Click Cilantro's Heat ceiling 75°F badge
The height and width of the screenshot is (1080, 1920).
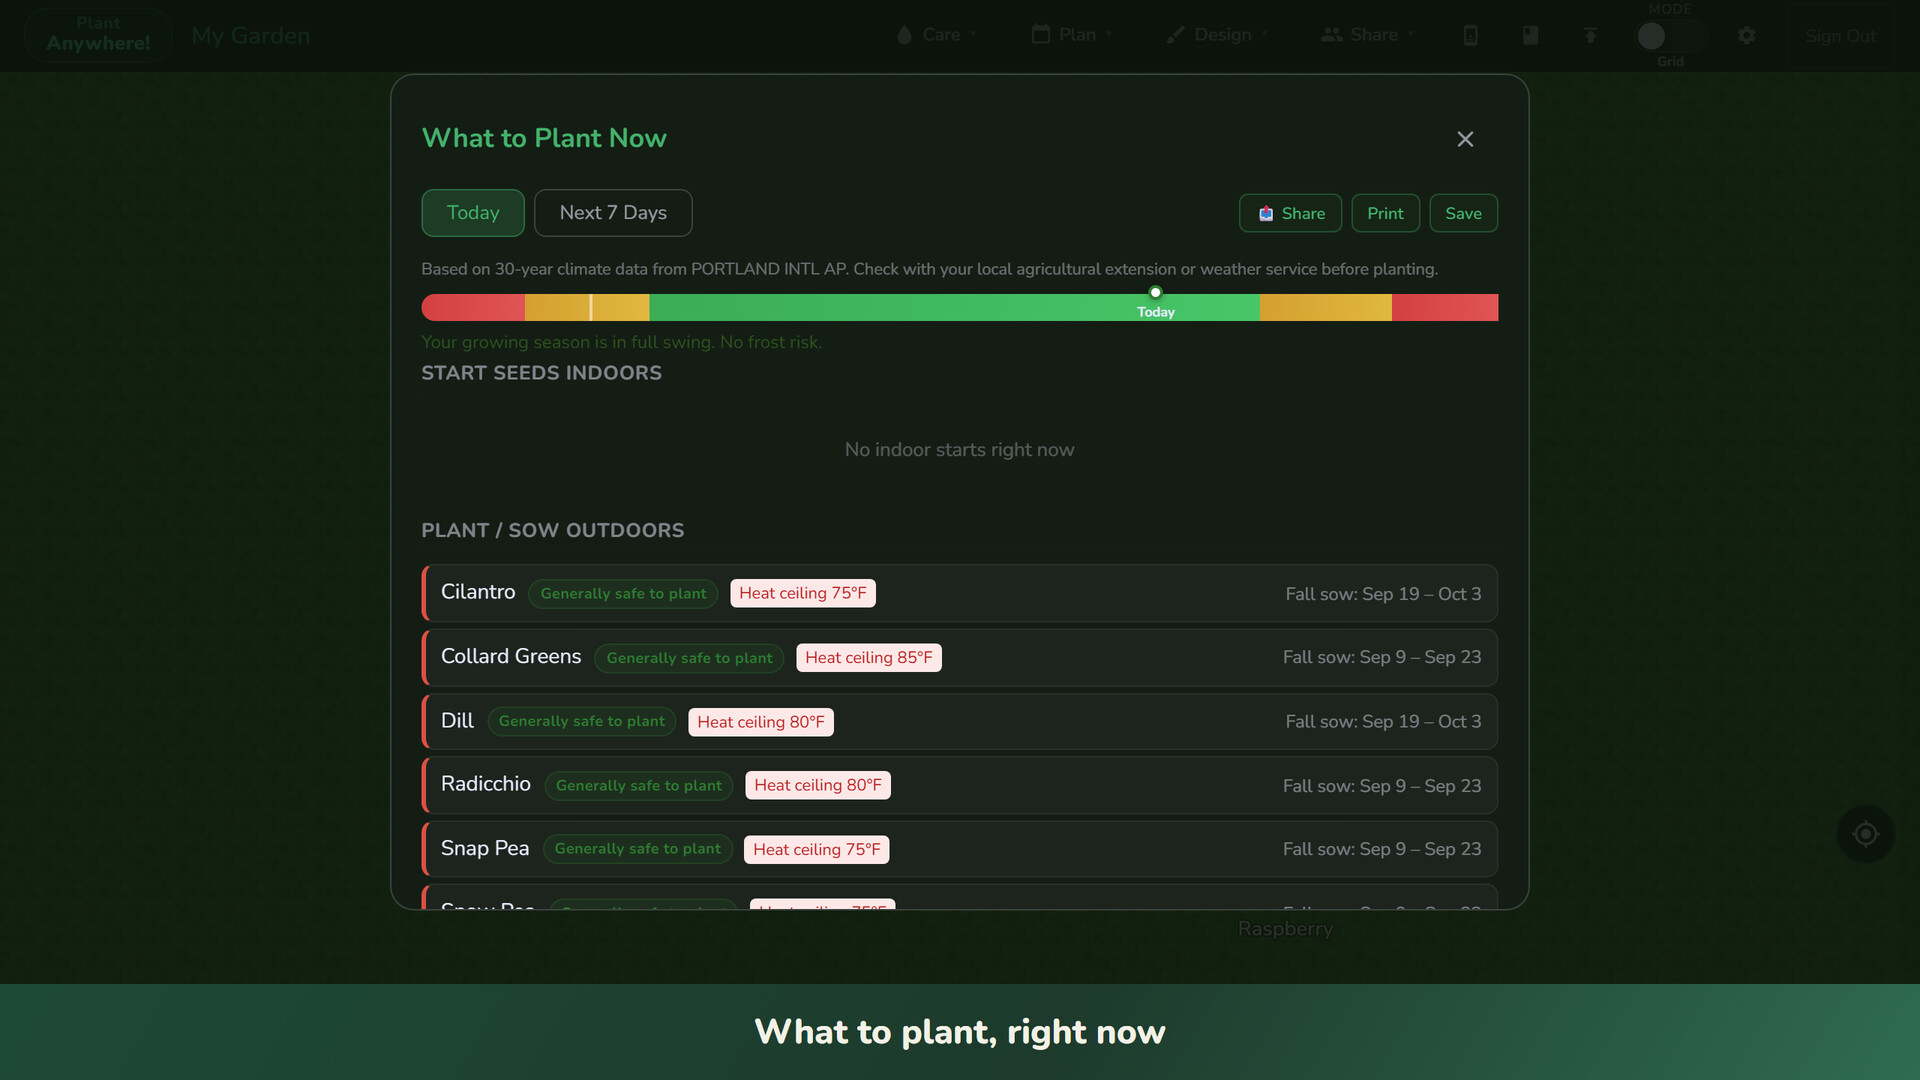(x=803, y=593)
